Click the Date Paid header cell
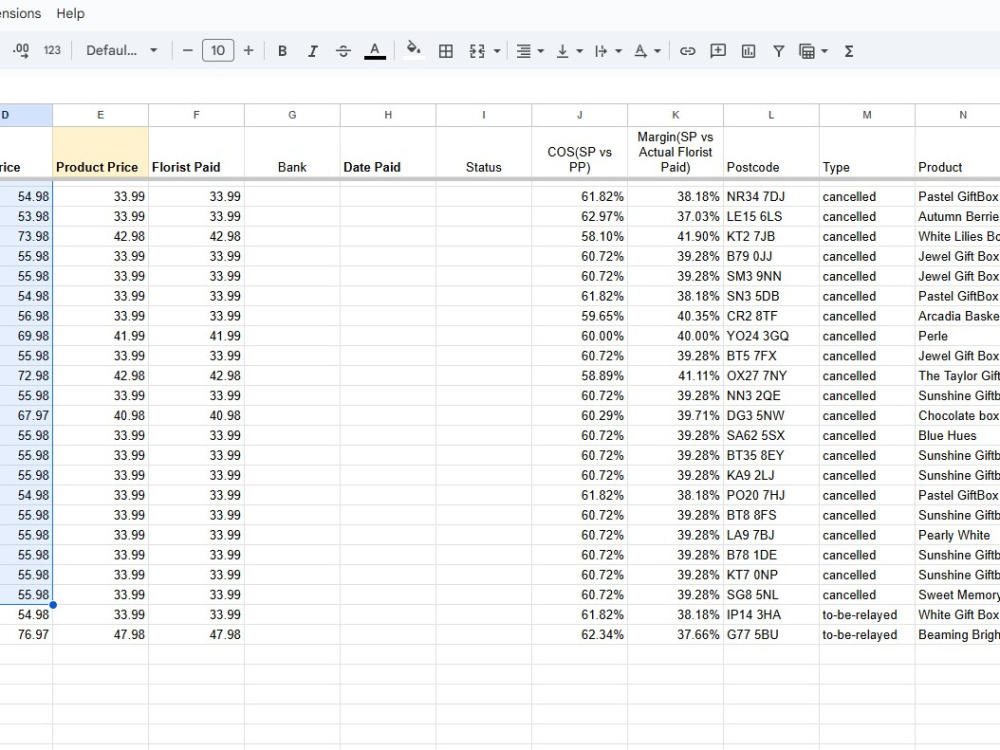 tap(388, 152)
